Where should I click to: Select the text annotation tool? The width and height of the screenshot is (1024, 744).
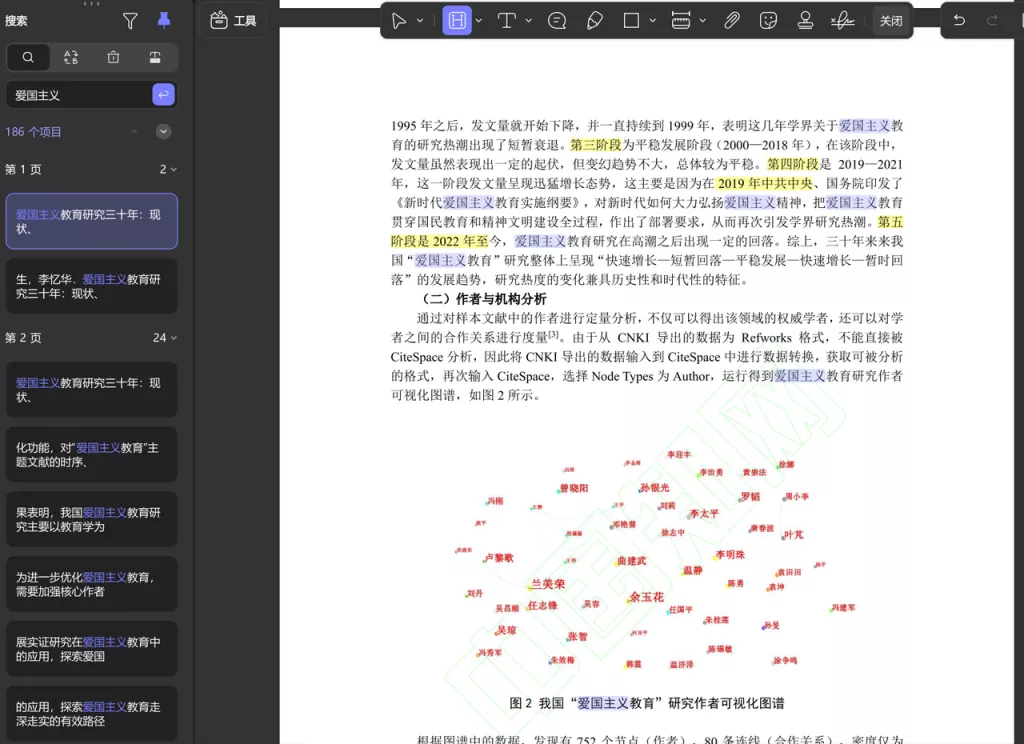507,20
